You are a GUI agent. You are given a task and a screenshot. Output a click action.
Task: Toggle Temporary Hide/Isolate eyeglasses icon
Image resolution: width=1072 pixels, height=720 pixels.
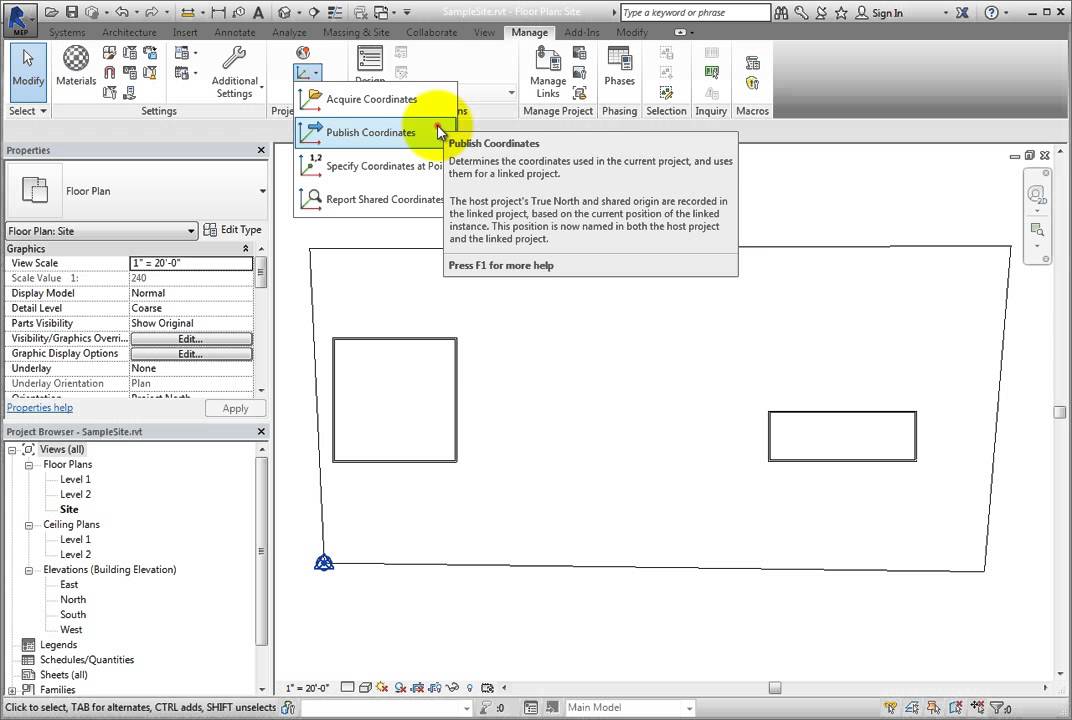tap(452, 687)
